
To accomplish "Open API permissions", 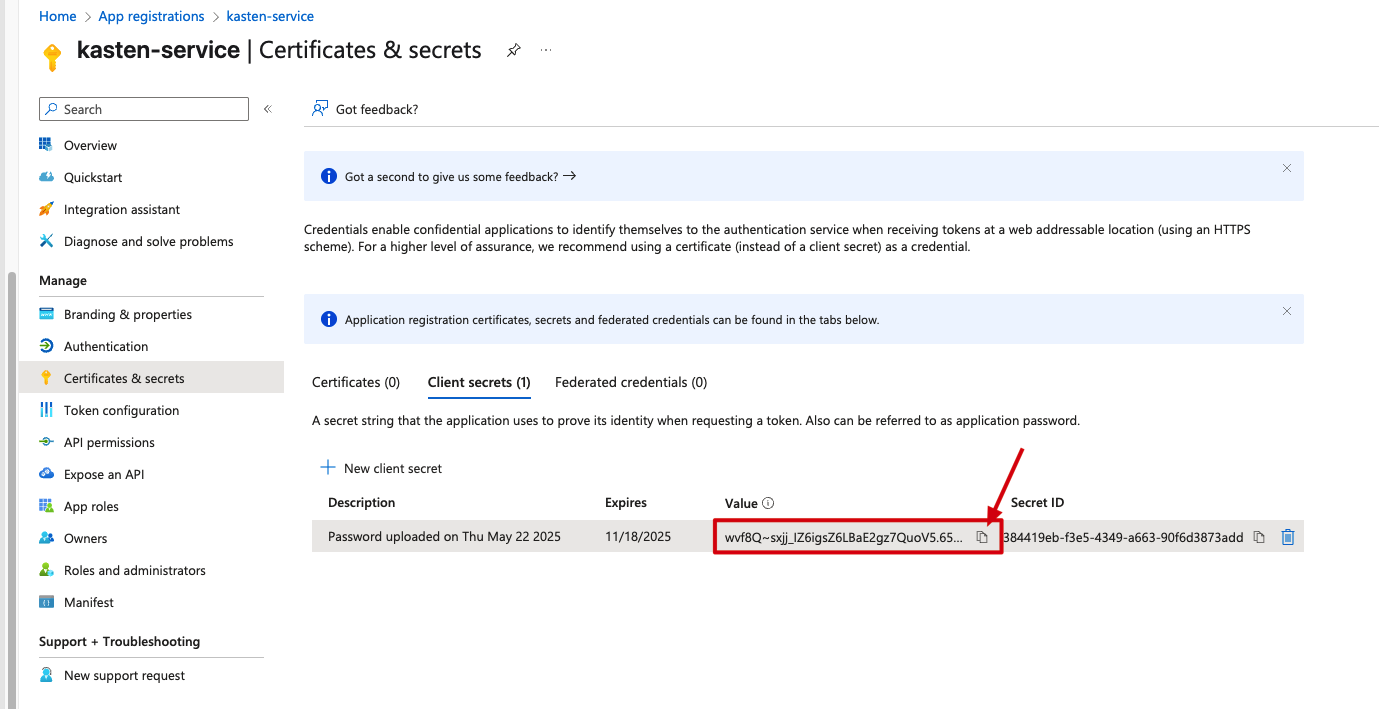I will click(x=109, y=442).
